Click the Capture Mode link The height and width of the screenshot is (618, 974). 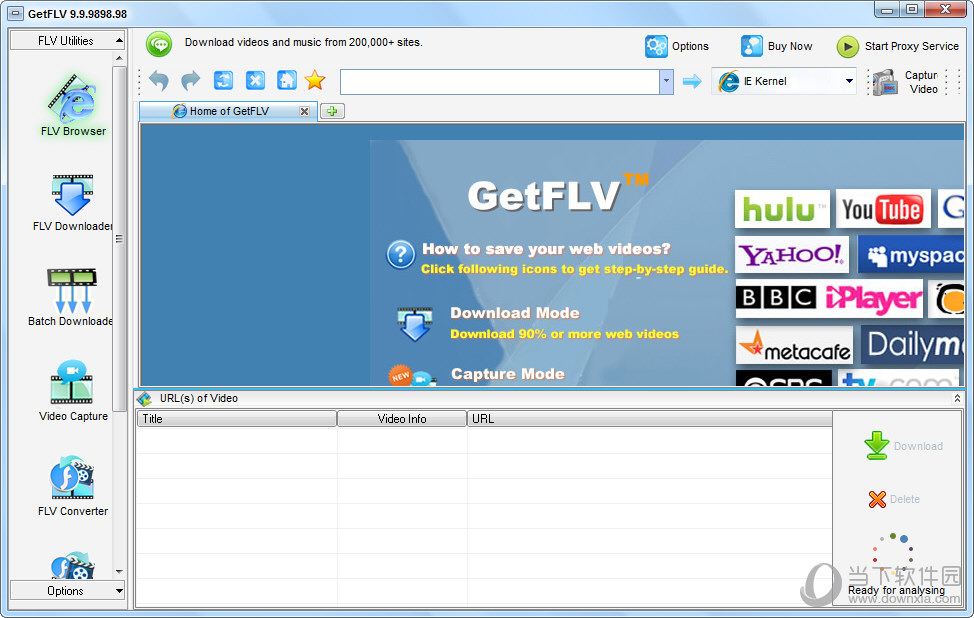point(507,374)
